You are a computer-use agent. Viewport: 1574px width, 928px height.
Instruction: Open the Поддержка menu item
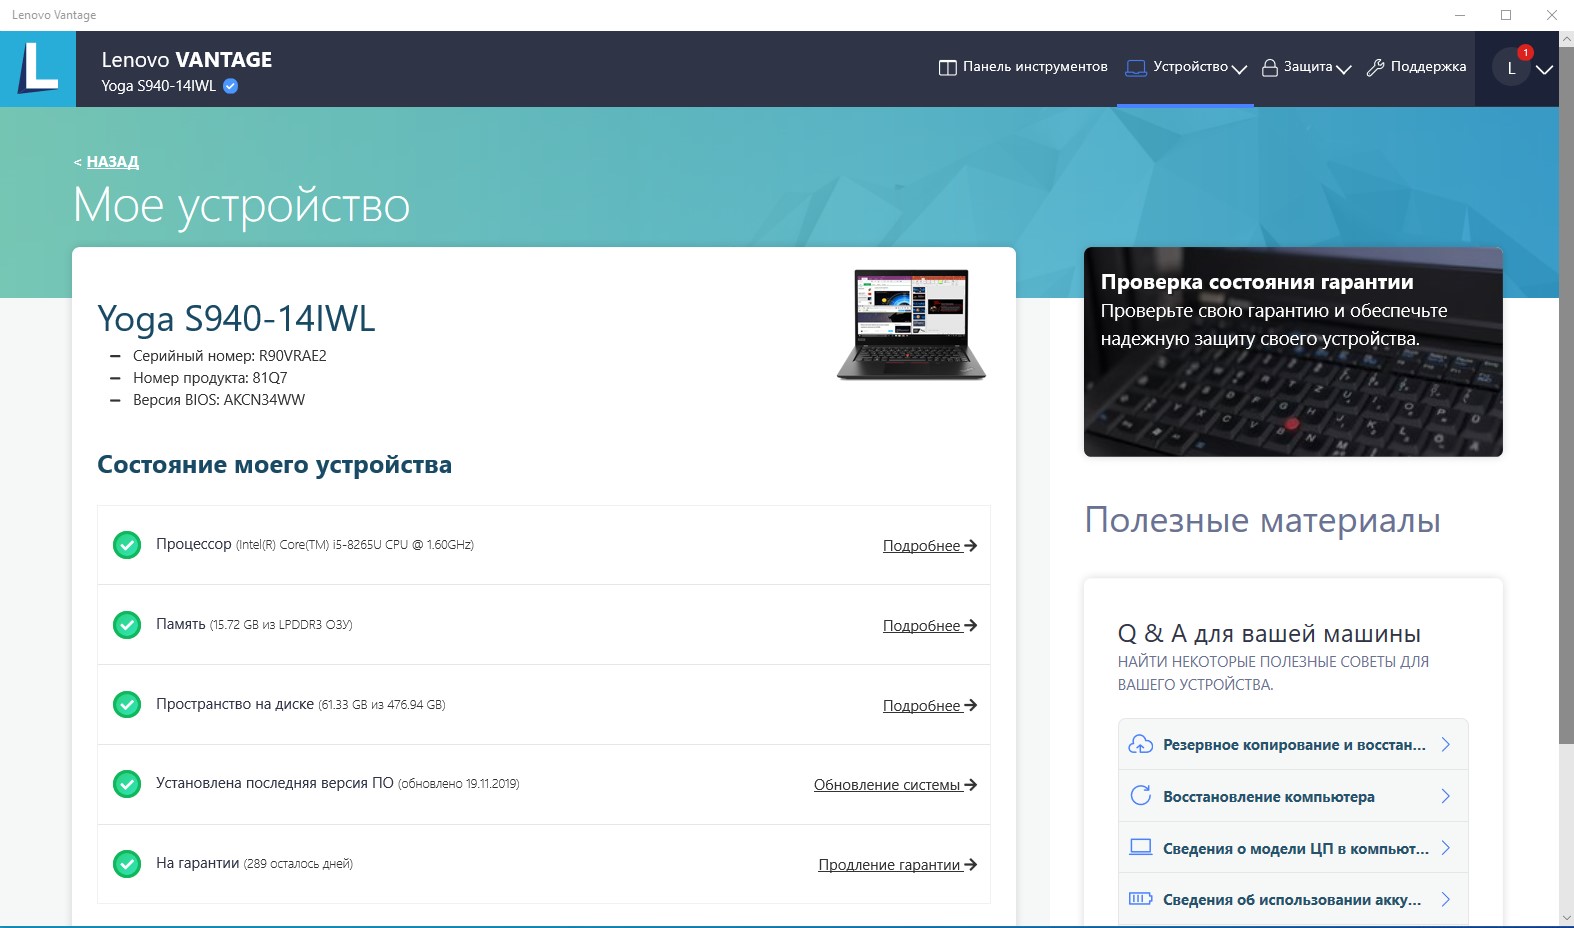[x=1417, y=67]
